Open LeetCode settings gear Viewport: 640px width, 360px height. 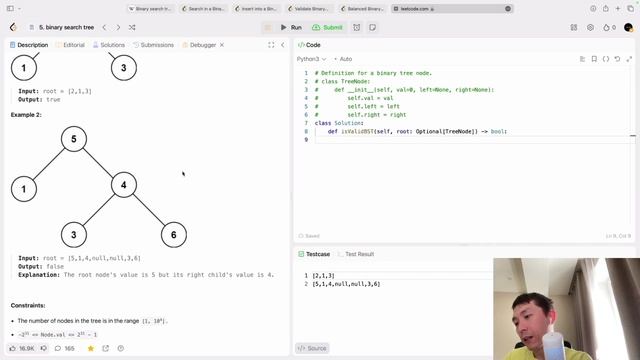[590, 27]
